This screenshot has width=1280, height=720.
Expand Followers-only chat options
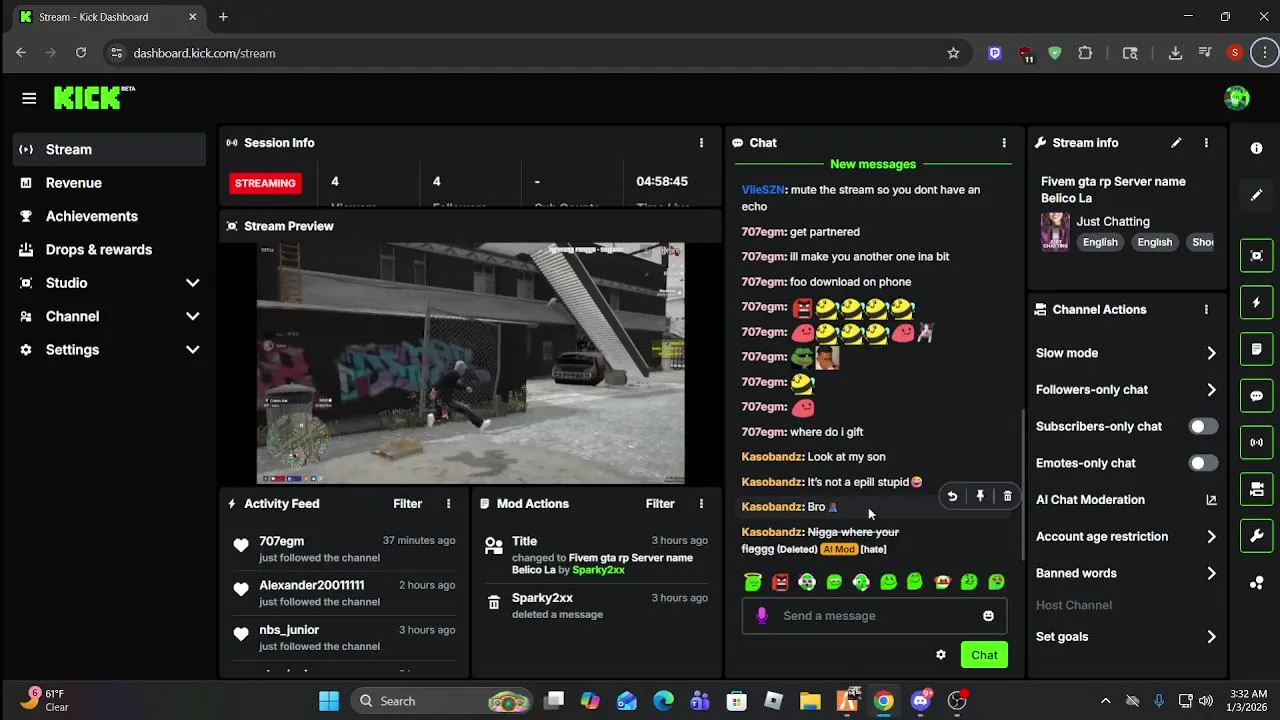coord(1211,390)
